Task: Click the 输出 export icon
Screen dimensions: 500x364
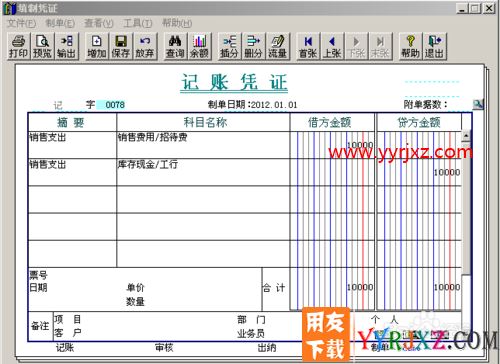Action: click(67, 46)
